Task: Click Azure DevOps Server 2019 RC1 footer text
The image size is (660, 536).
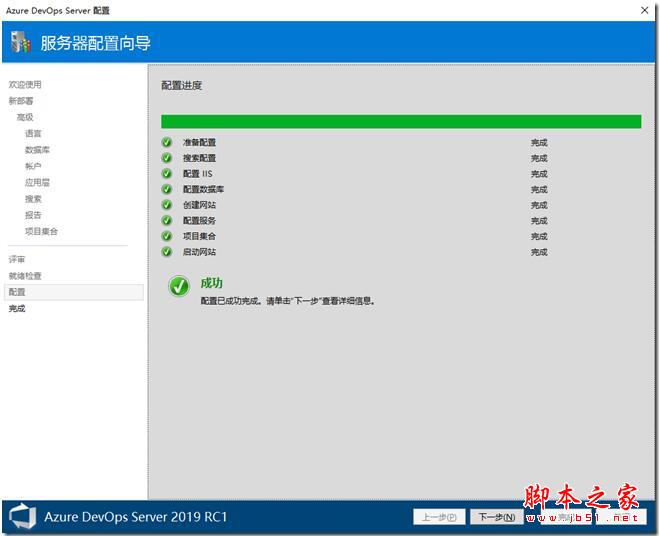Action: (136, 517)
